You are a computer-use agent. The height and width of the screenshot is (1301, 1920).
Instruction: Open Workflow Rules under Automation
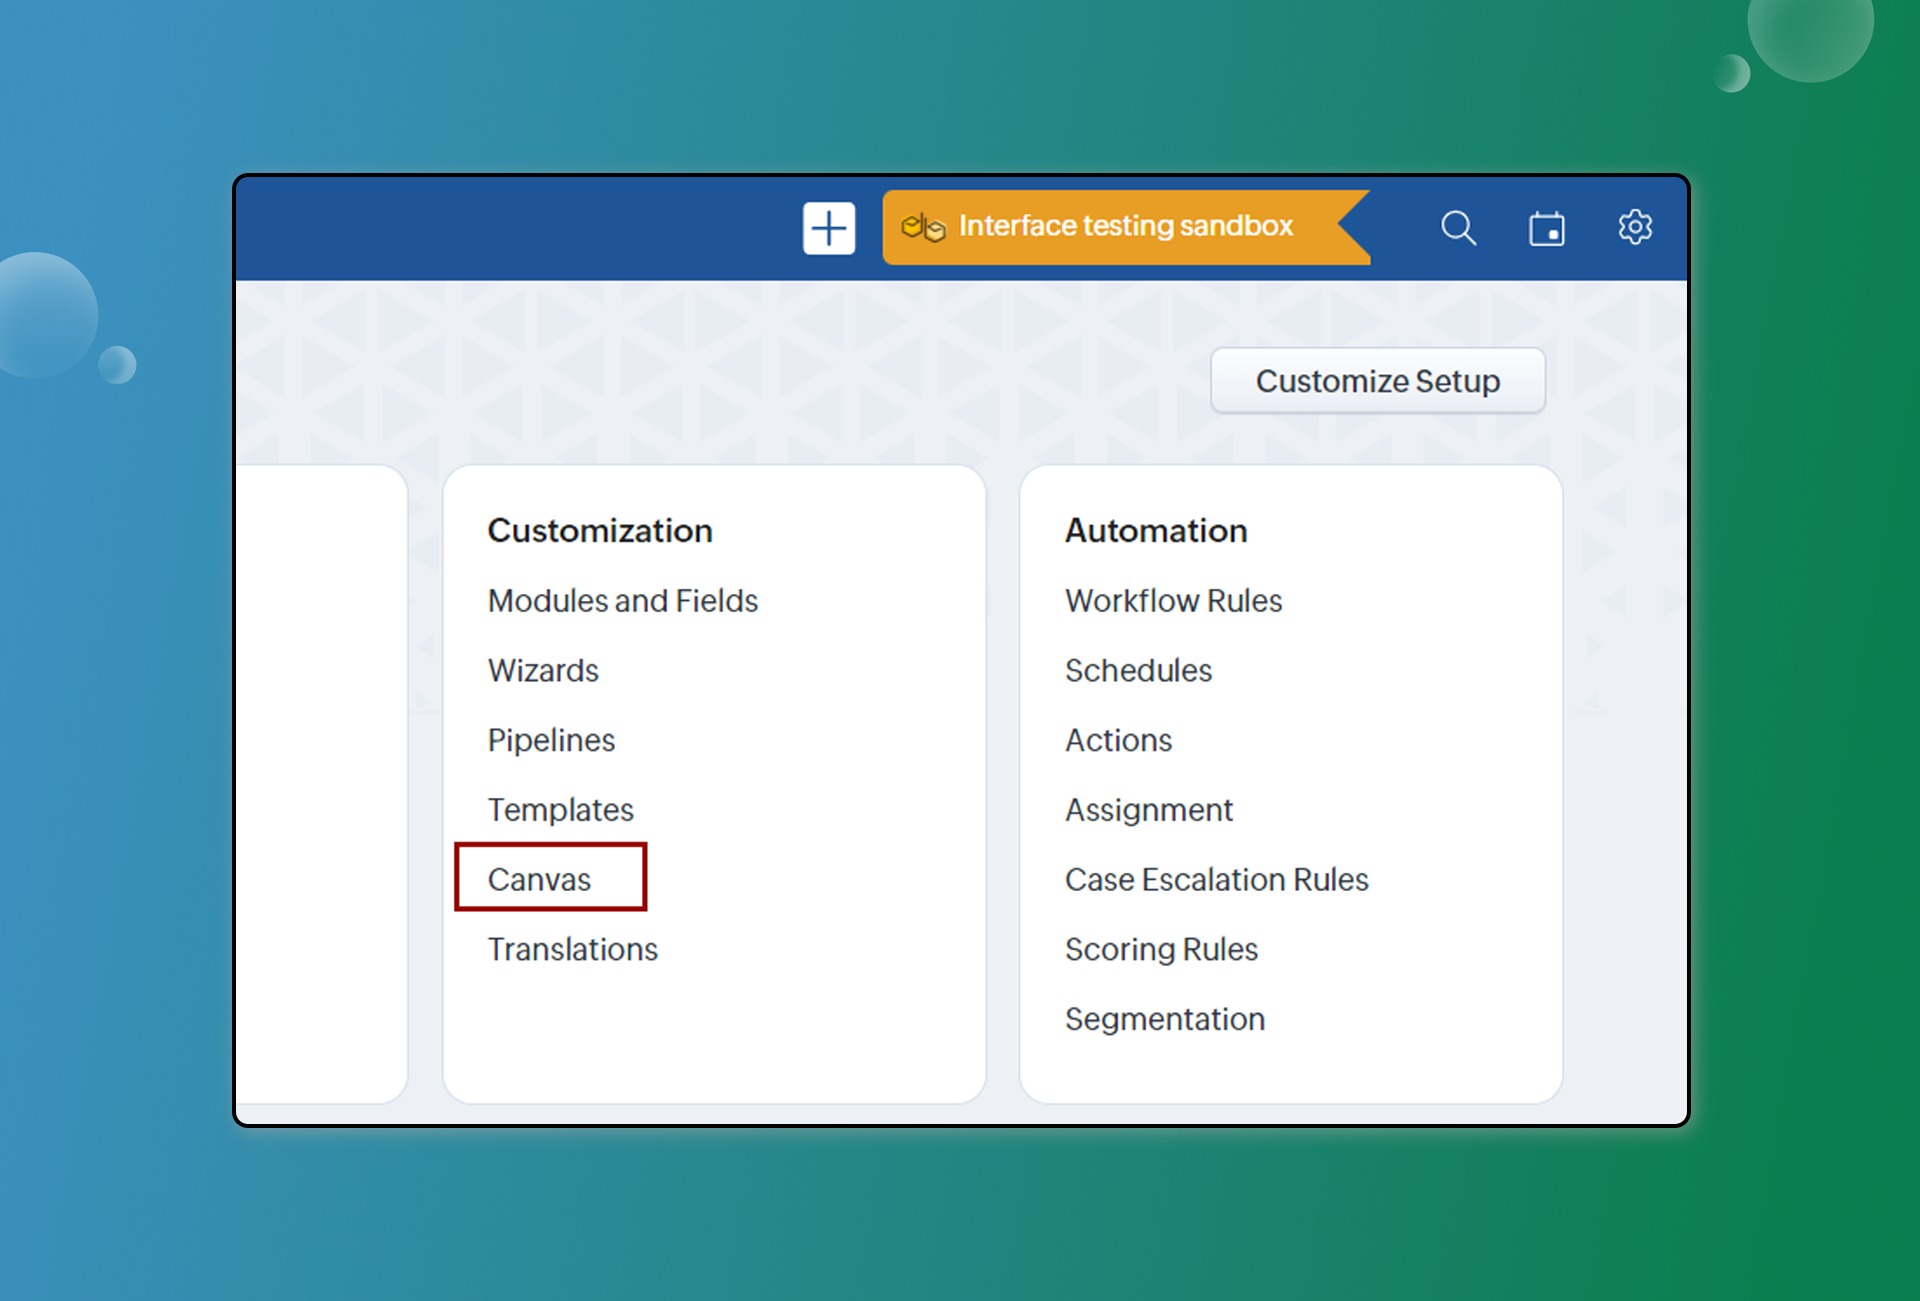1173,600
